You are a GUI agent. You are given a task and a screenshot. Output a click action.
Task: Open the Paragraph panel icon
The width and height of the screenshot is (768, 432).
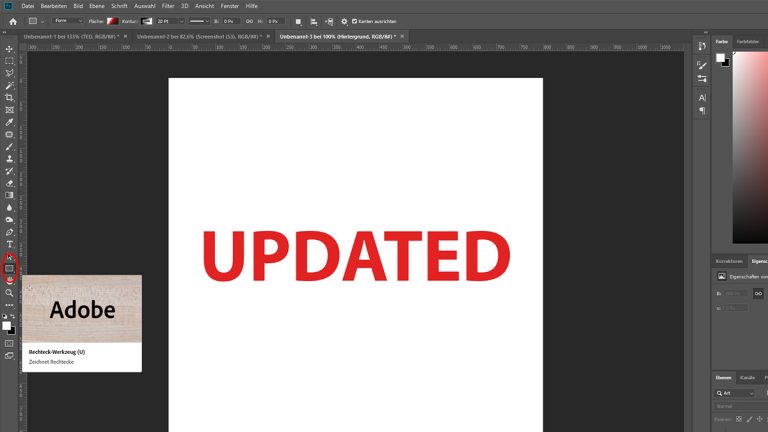[702, 111]
